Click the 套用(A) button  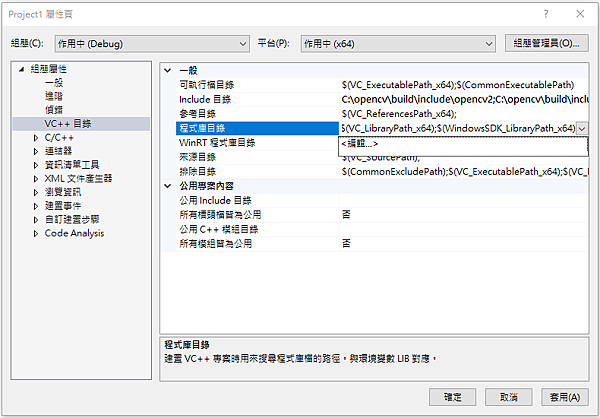(x=565, y=397)
